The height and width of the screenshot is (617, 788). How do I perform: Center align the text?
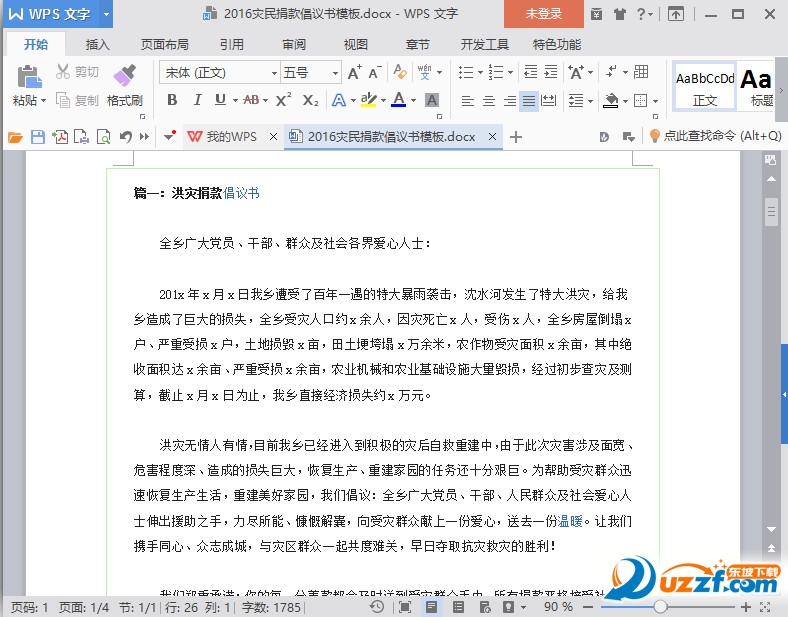point(488,100)
